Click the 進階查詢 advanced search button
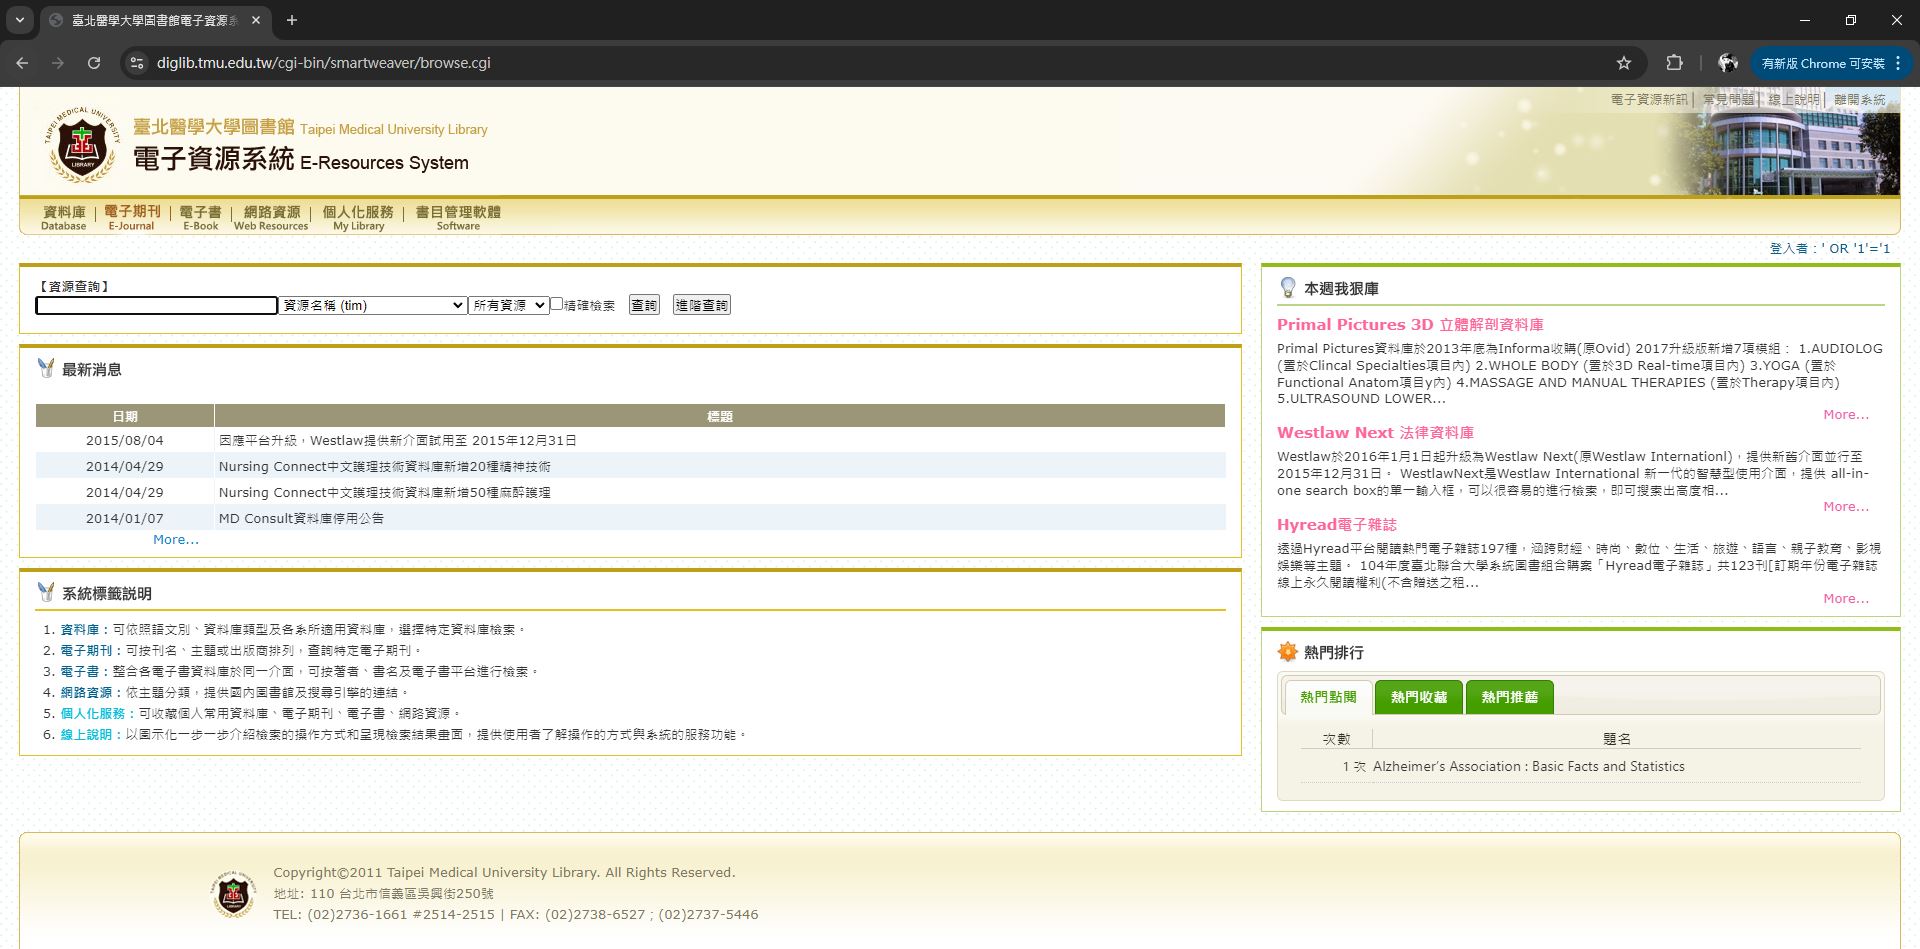1920x949 pixels. [702, 305]
